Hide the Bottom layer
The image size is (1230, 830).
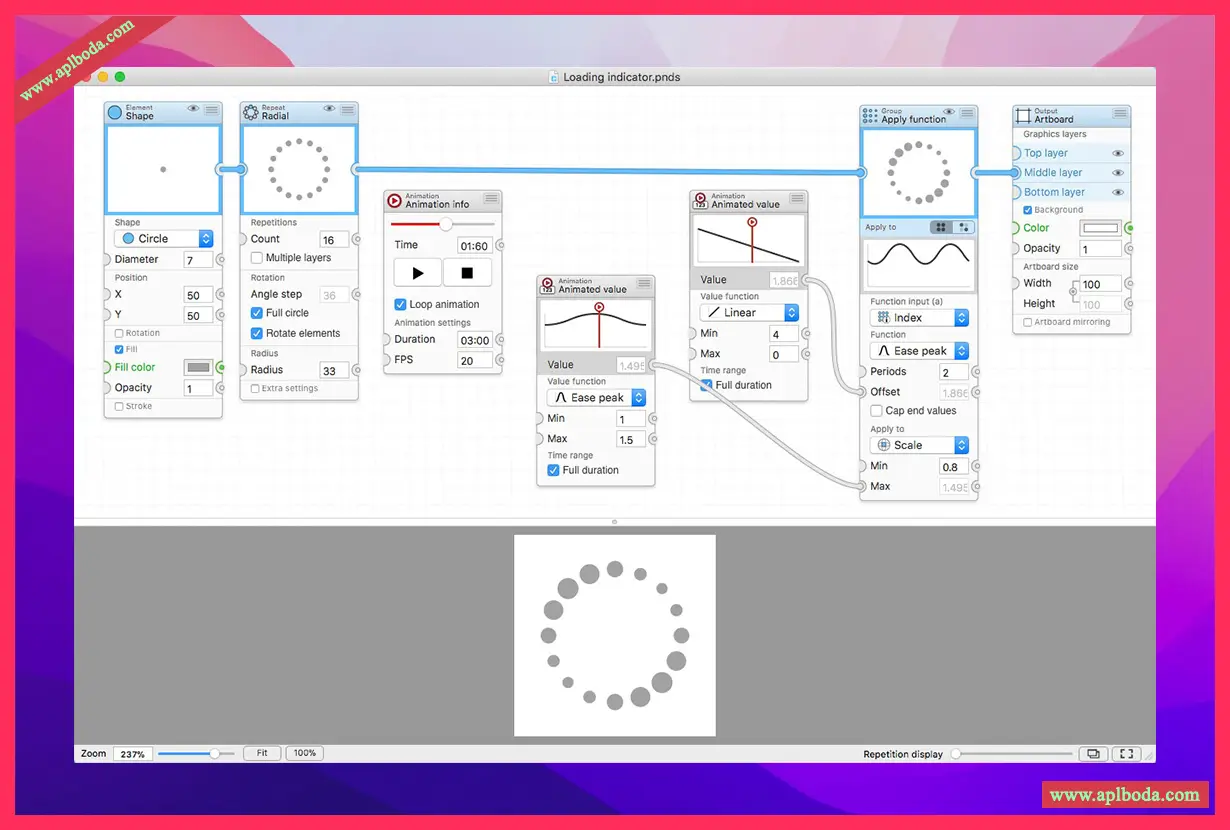click(x=1118, y=192)
